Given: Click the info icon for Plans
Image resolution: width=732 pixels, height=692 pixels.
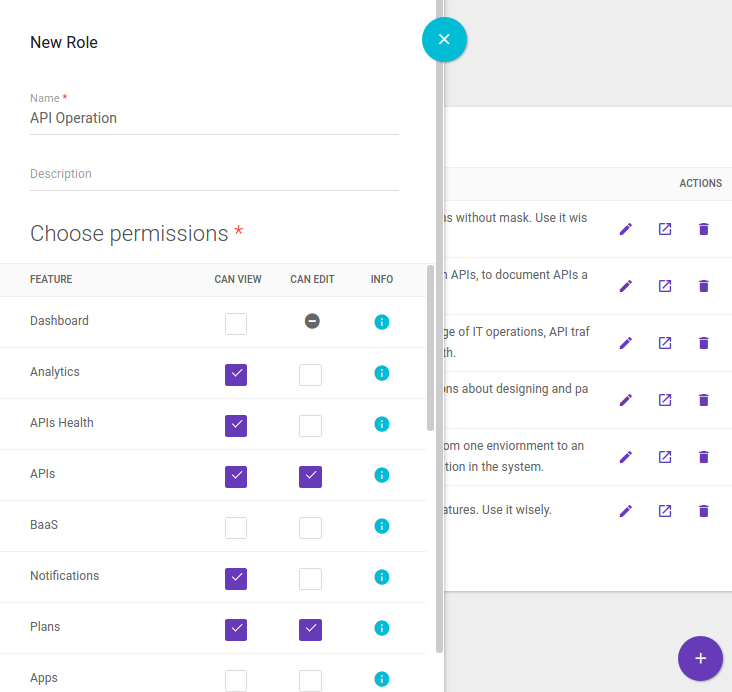Looking at the screenshot, I should coord(381,628).
